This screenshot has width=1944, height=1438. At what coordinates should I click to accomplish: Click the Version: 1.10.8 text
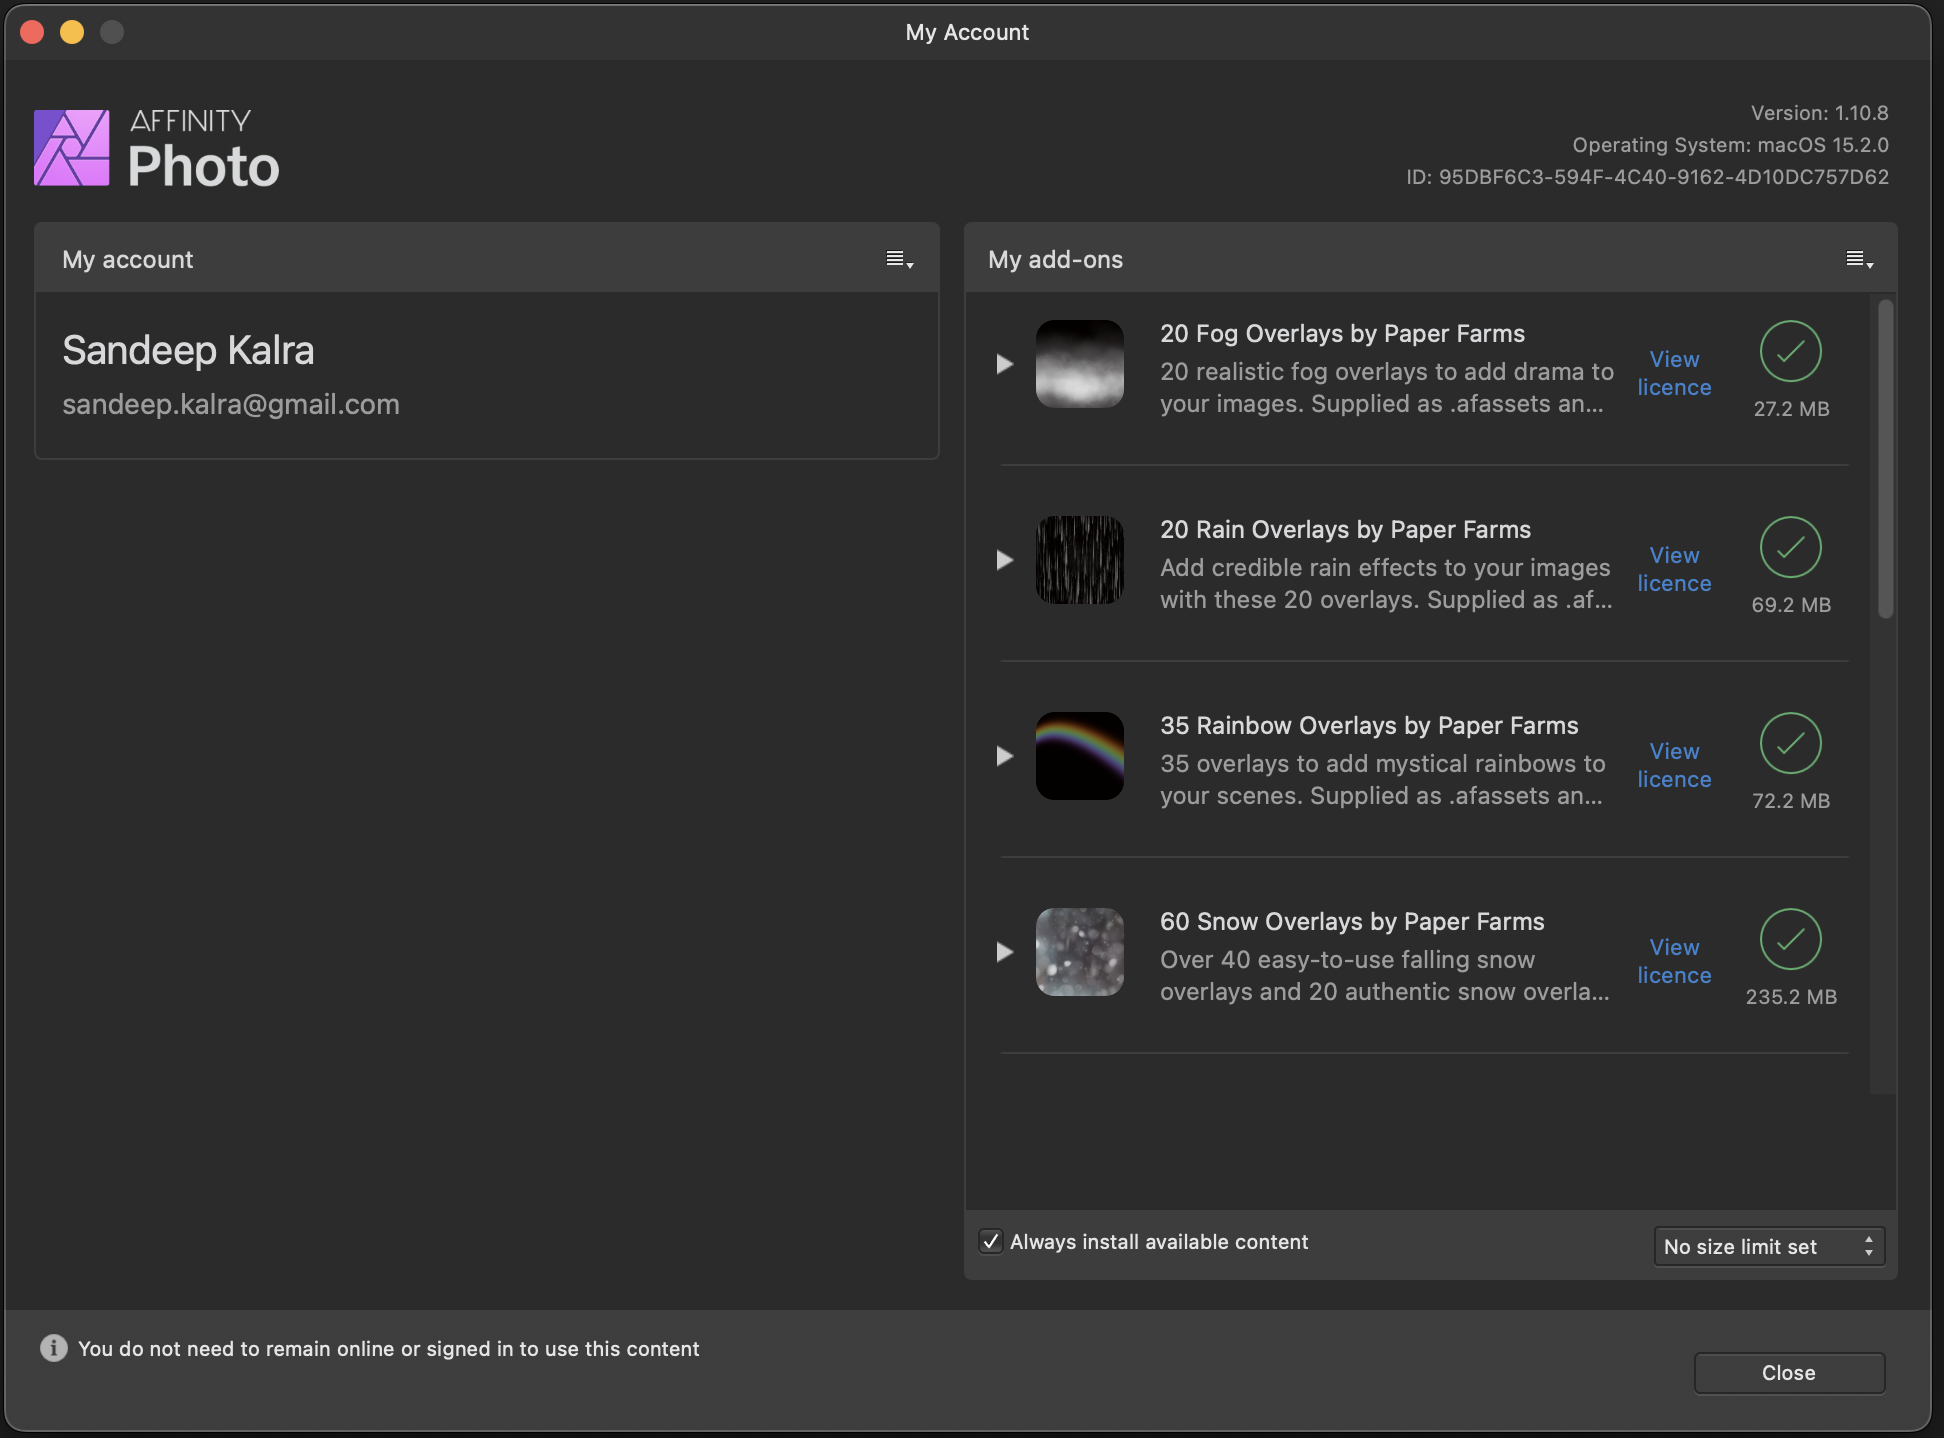1819,113
